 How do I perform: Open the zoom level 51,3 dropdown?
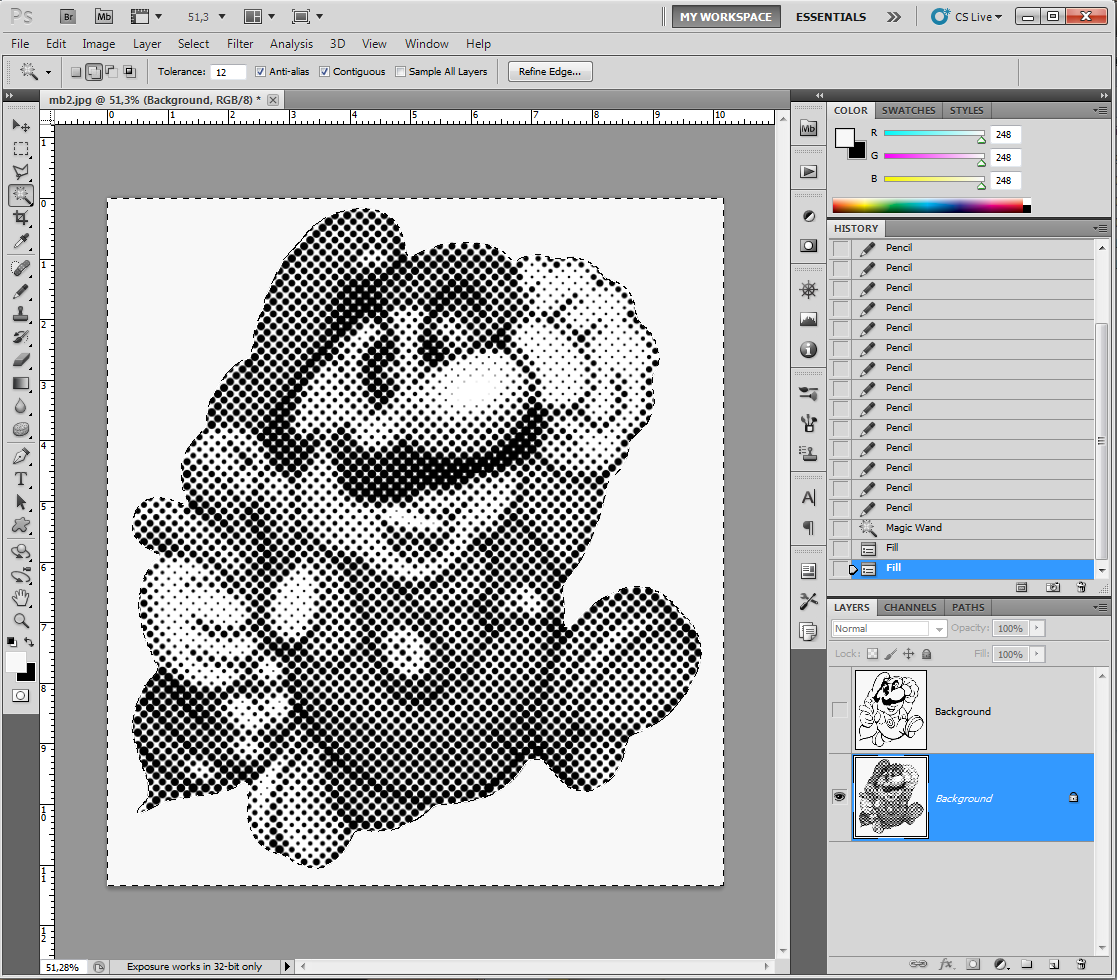pos(207,16)
